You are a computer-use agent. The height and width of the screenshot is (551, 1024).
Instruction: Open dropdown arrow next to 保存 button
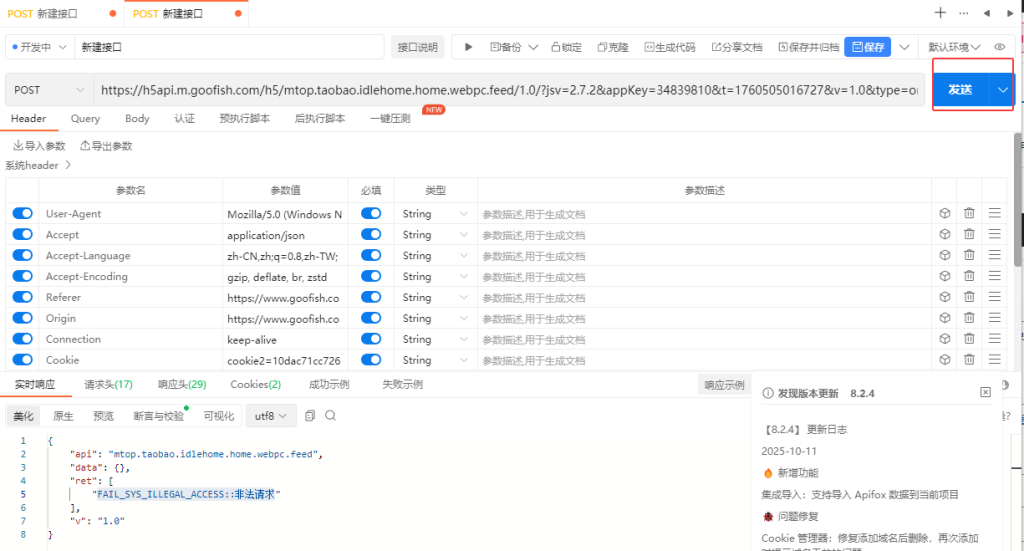pos(904,47)
